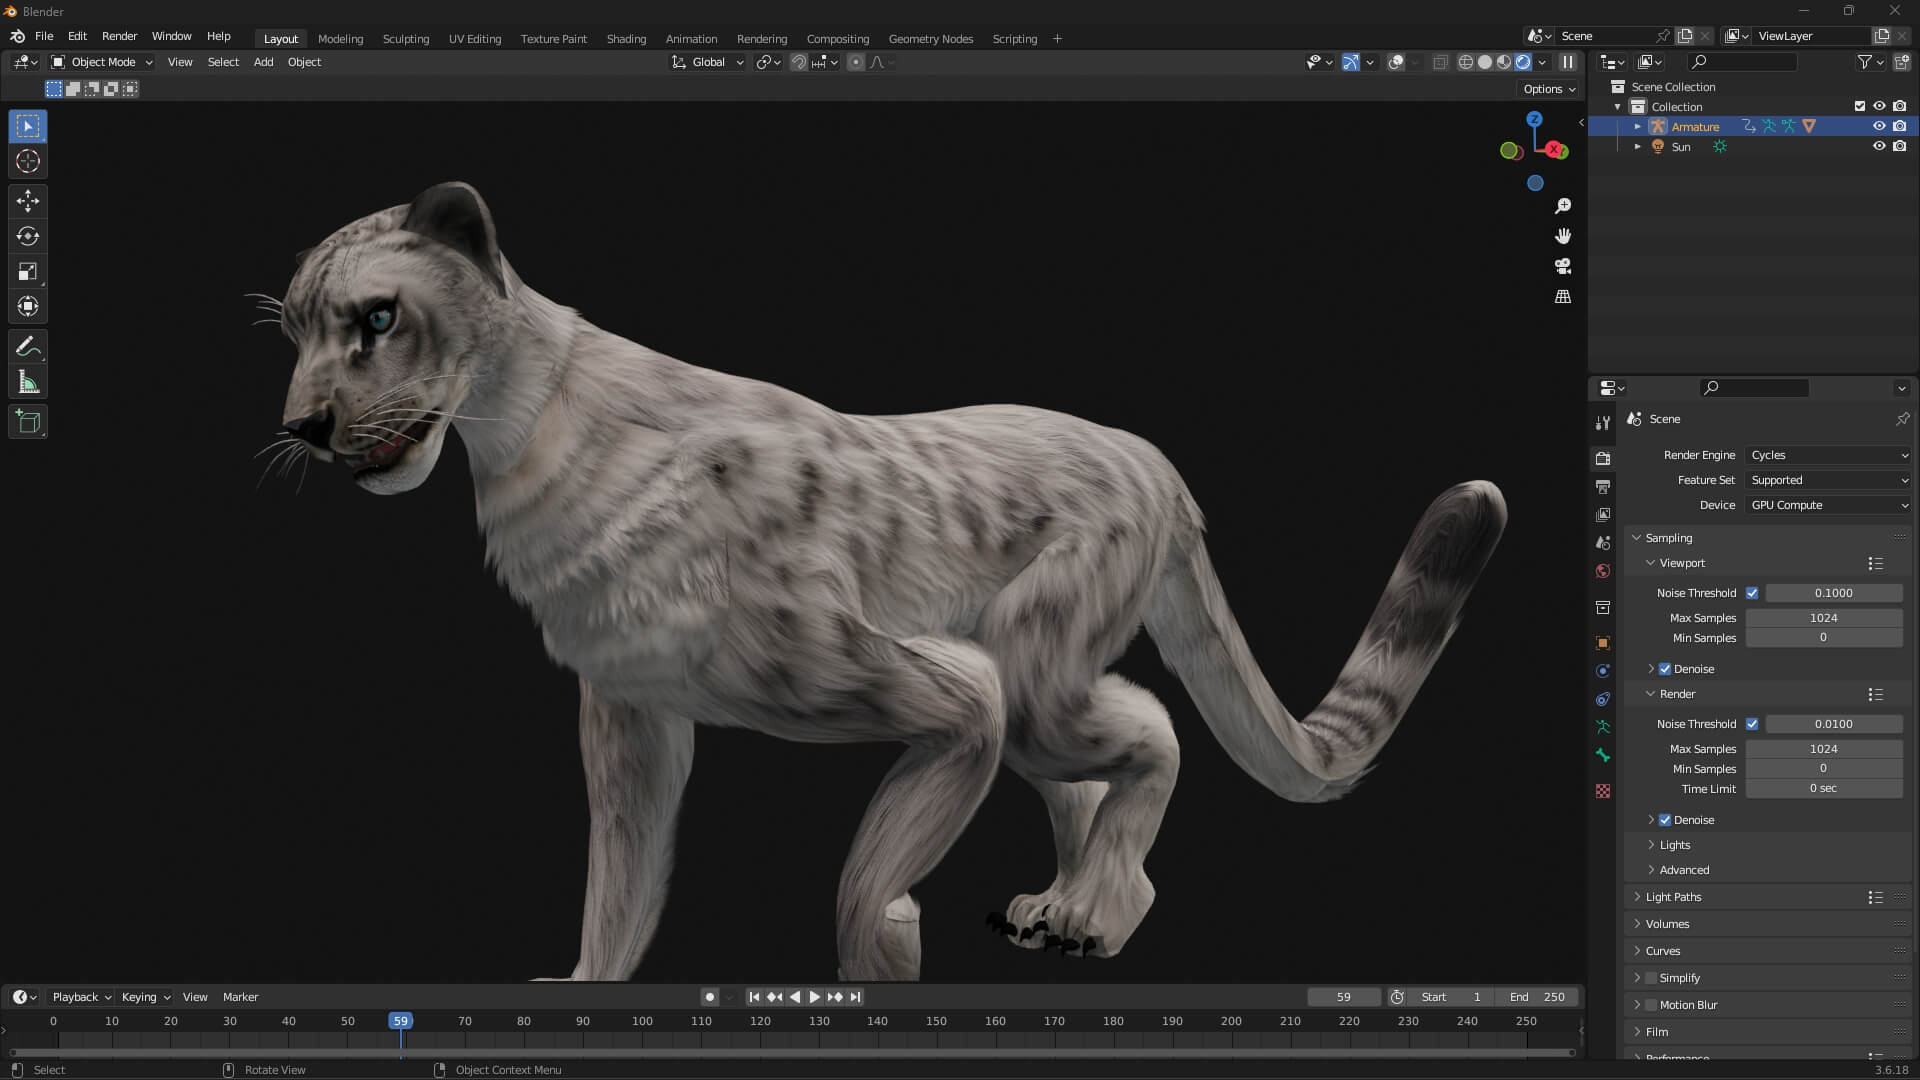Click the viewport Max Samples field

tap(1823, 618)
